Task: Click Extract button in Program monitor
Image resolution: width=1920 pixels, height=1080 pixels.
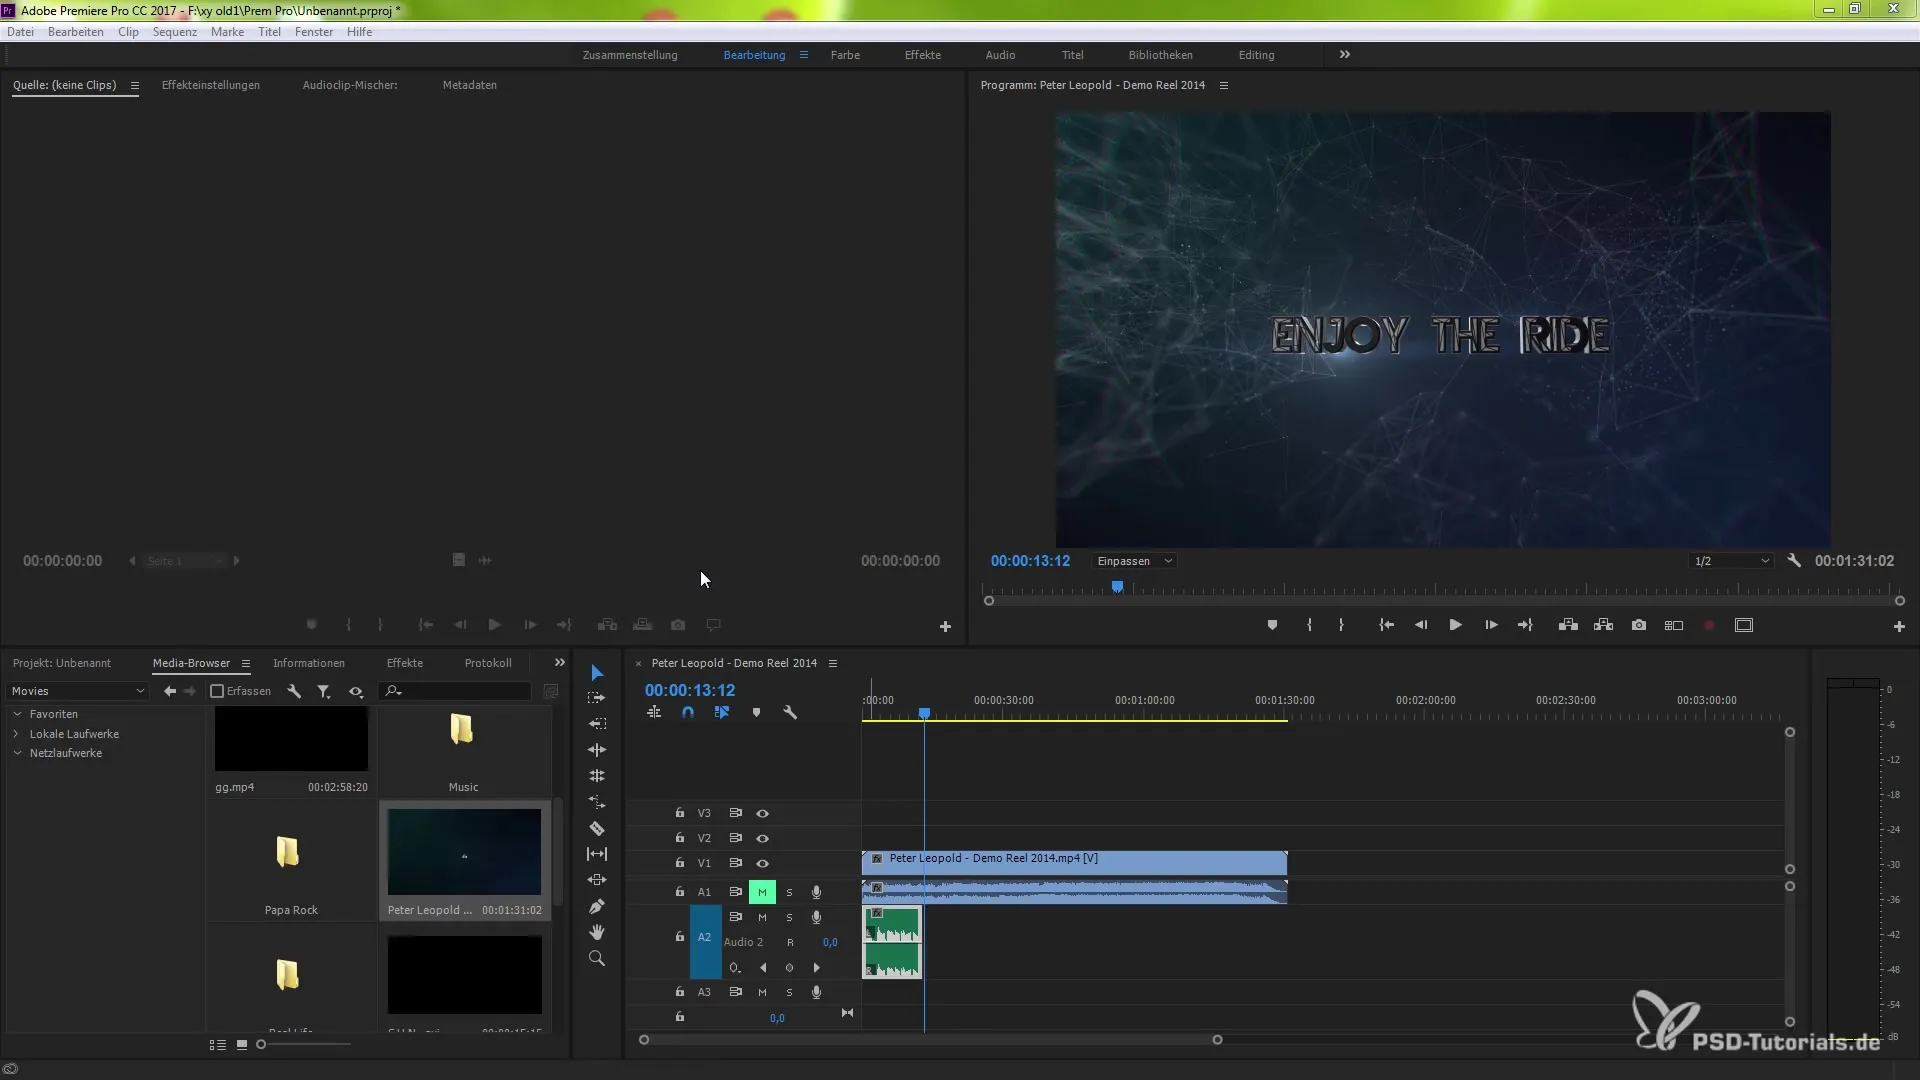Action: point(1603,625)
